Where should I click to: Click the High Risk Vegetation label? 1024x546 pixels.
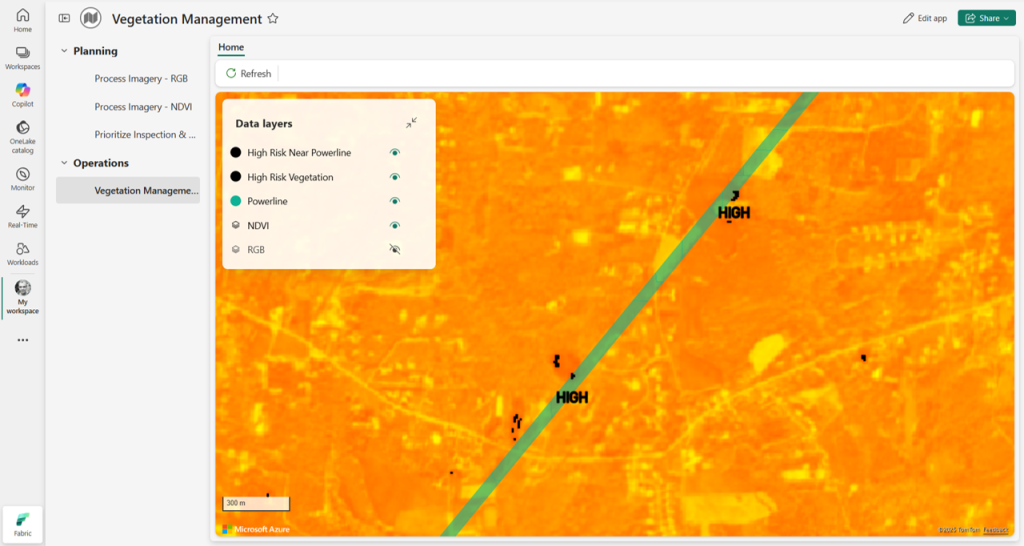click(x=290, y=177)
